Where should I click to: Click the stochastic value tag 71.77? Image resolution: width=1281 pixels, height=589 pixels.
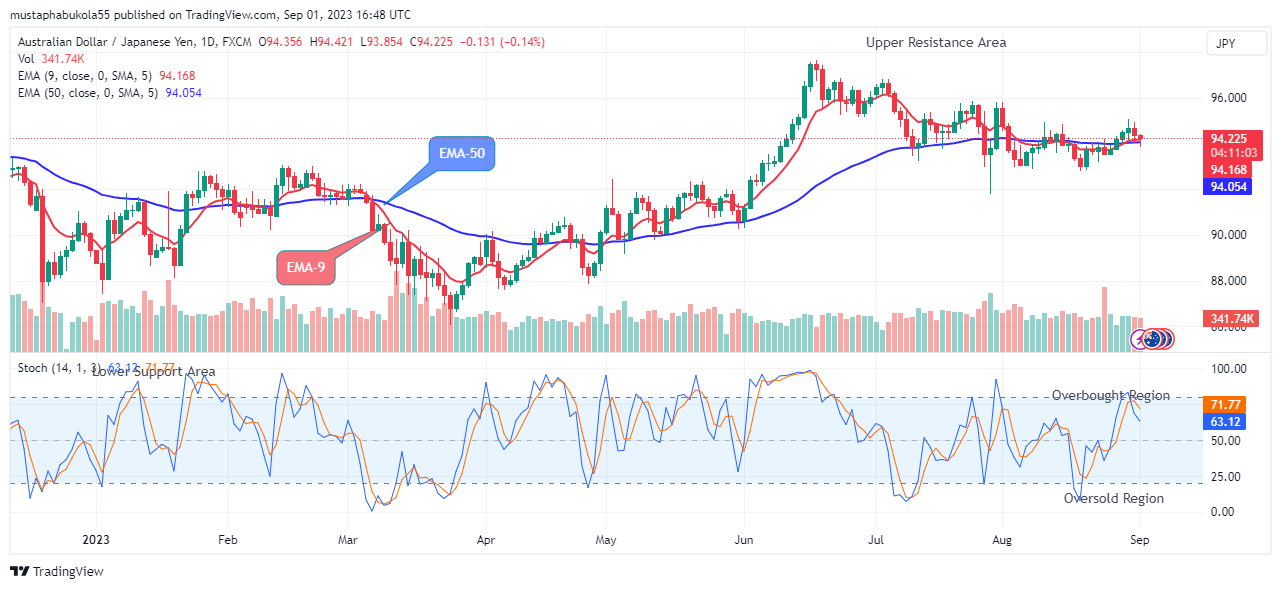[1225, 405]
